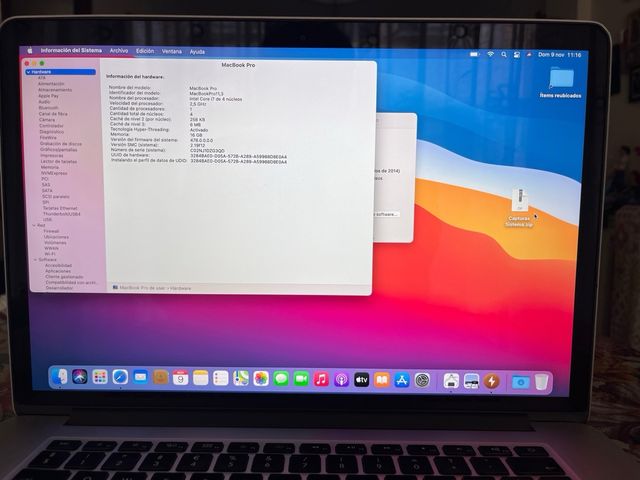Open Messages from the Dock
Image resolution: width=640 pixels, height=480 pixels.
coord(281,379)
